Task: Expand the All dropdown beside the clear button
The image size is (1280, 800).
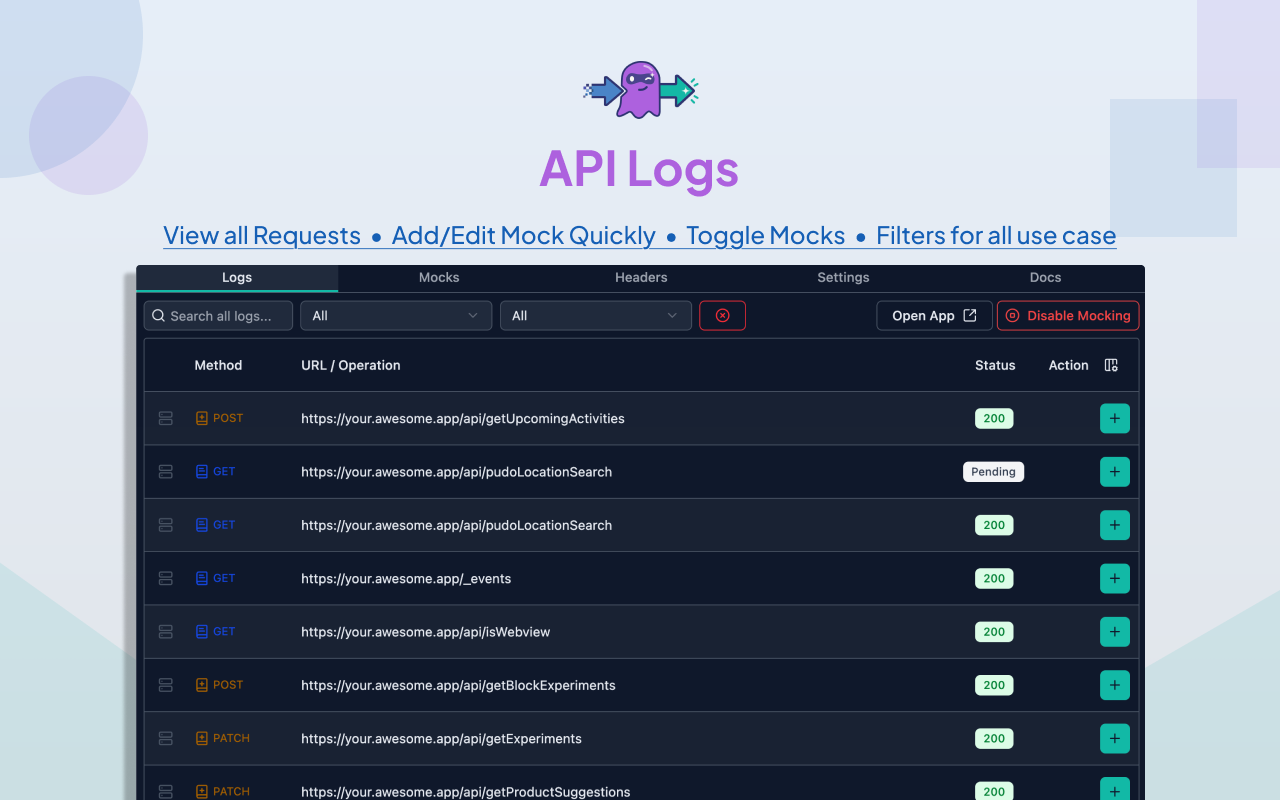Action: pyautogui.click(x=596, y=316)
